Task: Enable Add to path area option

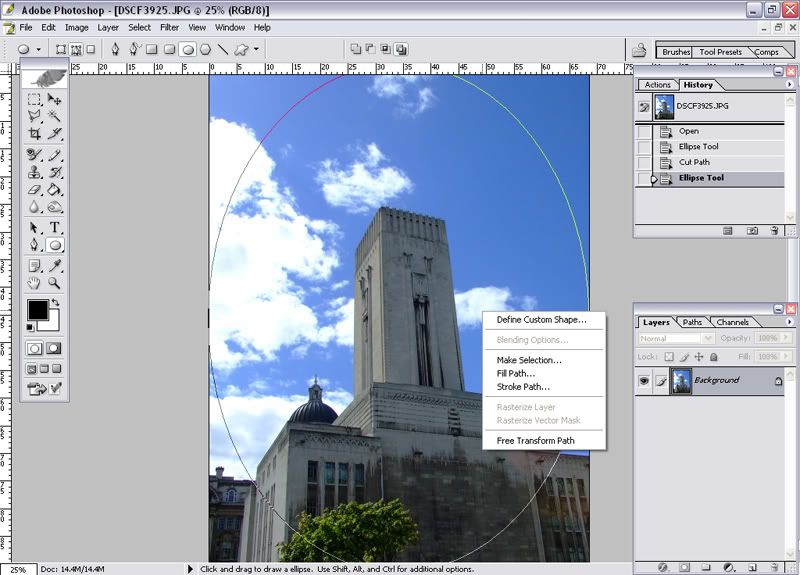Action: point(356,49)
